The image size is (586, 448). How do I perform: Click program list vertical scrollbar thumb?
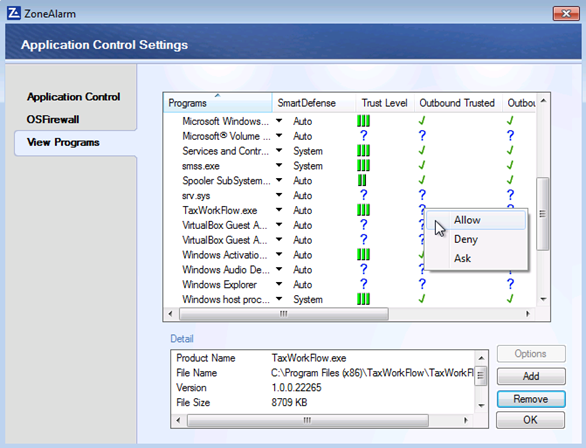click(x=543, y=214)
